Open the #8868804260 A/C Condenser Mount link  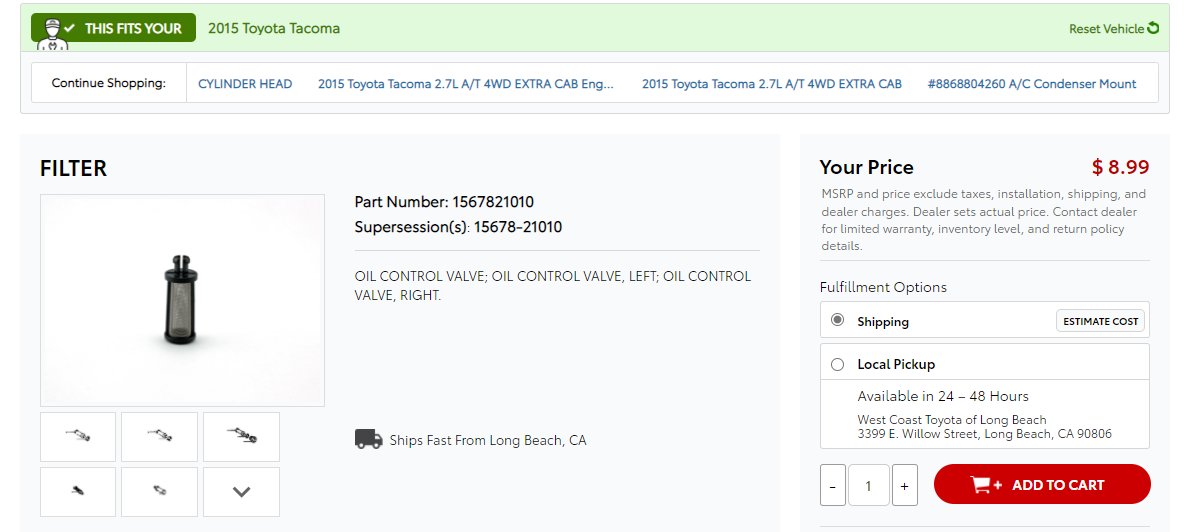tap(1031, 84)
